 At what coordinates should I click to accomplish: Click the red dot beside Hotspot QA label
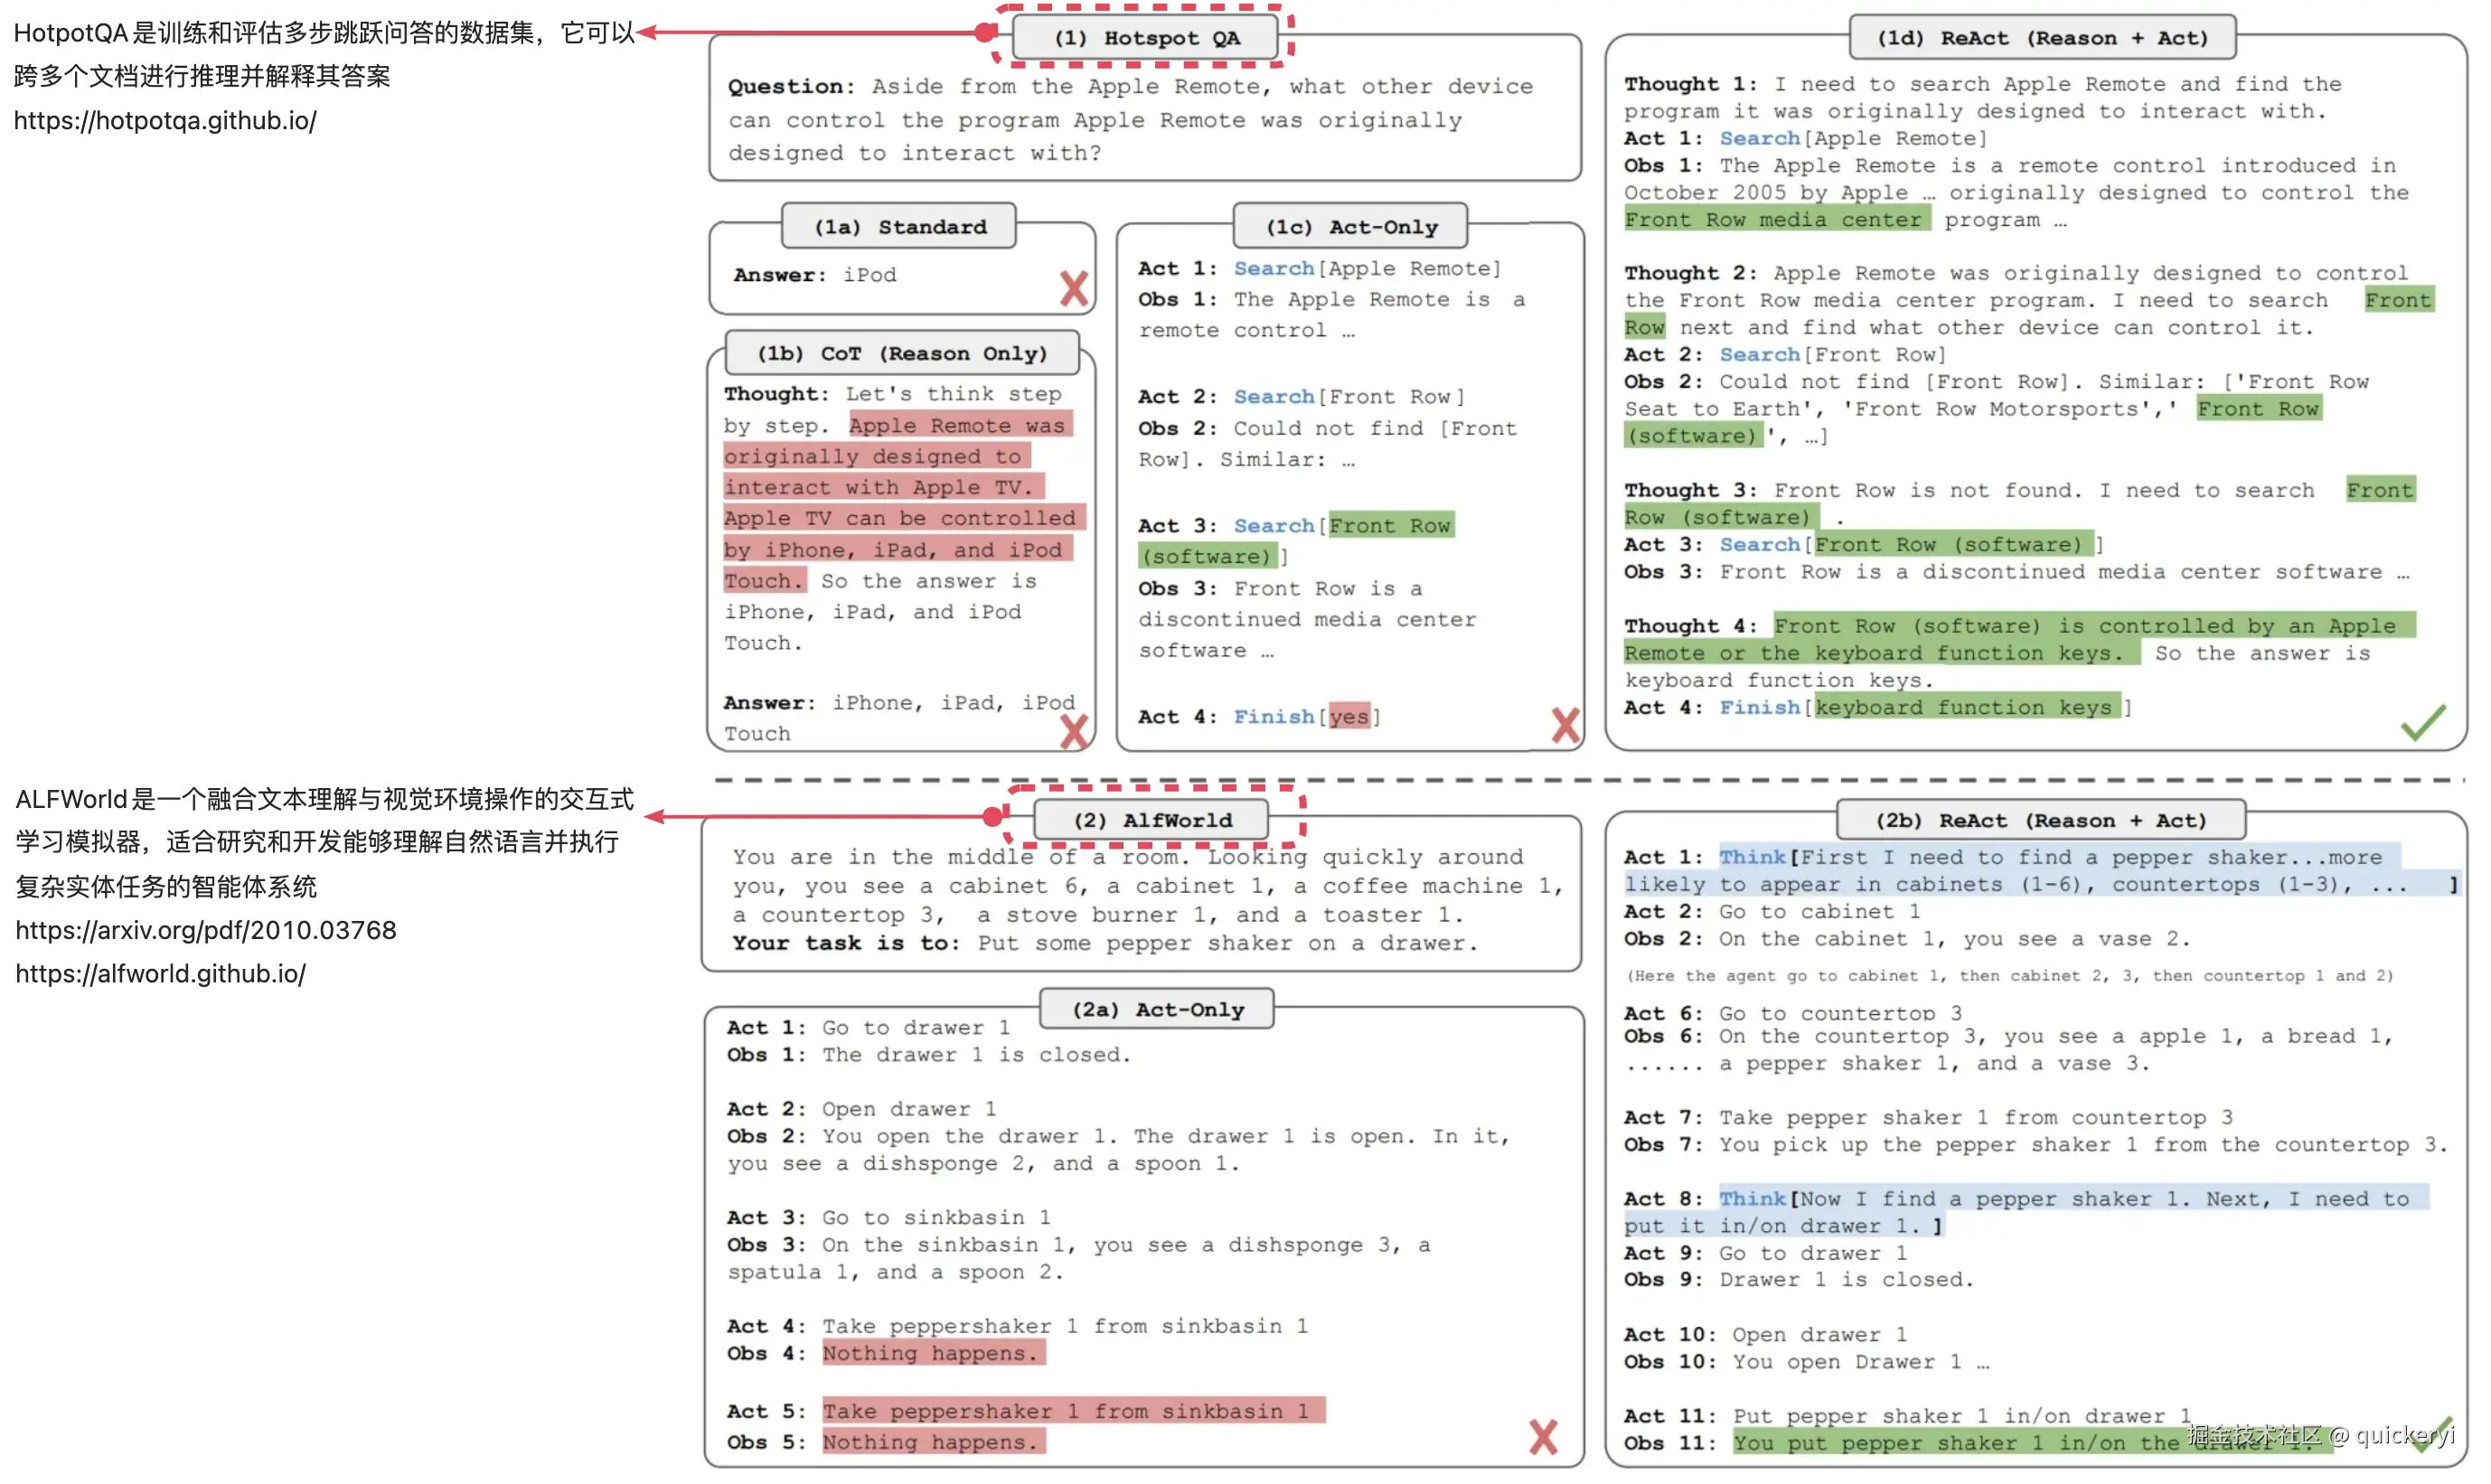(x=985, y=32)
